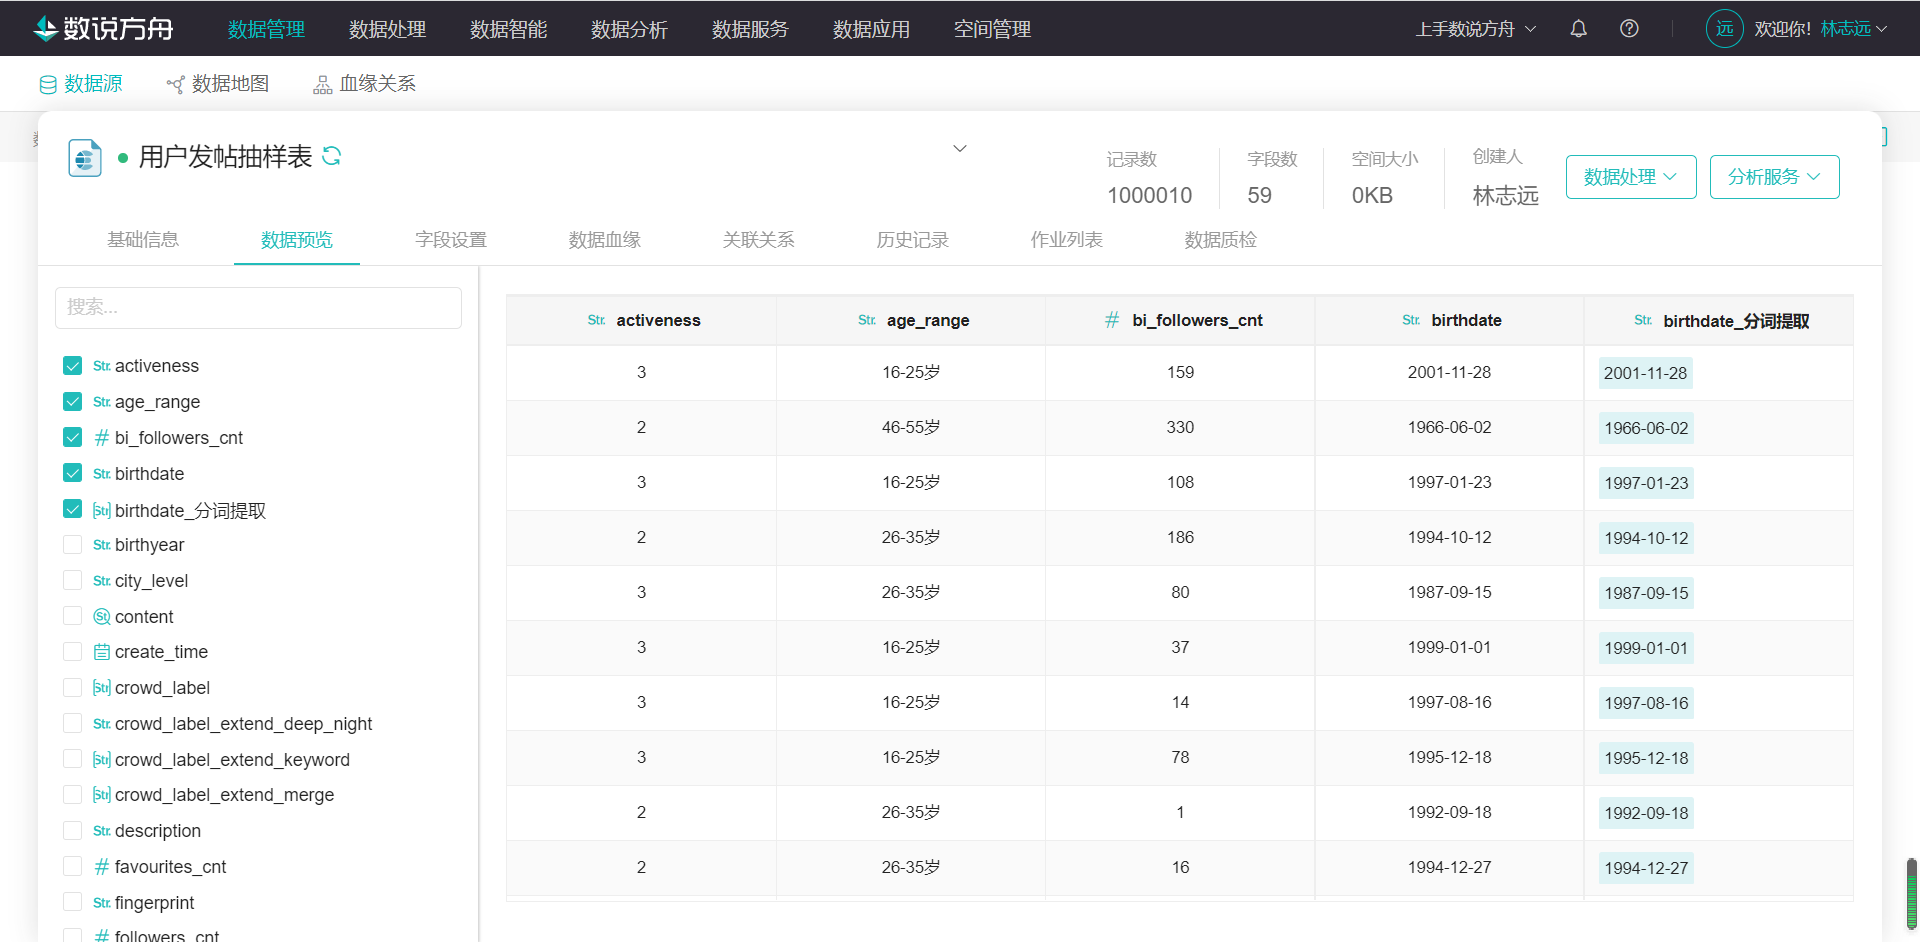Image resolution: width=1920 pixels, height=942 pixels.
Task: Click the calendar type icon of create_time field
Action: tap(101, 652)
